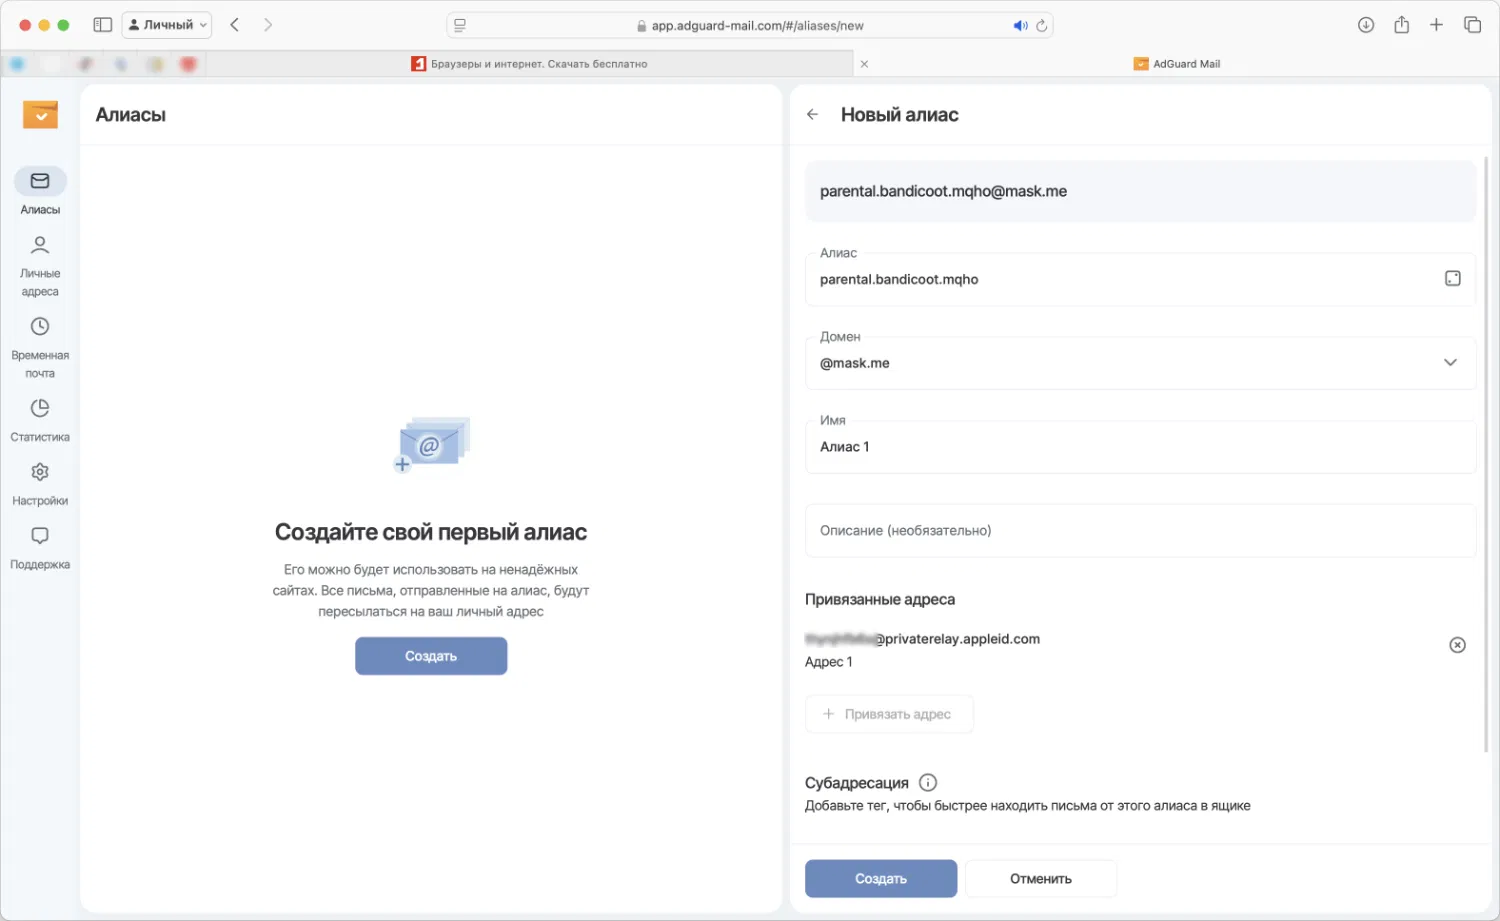Open the Личный profile dropdown
The image size is (1500, 921).
pos(167,25)
